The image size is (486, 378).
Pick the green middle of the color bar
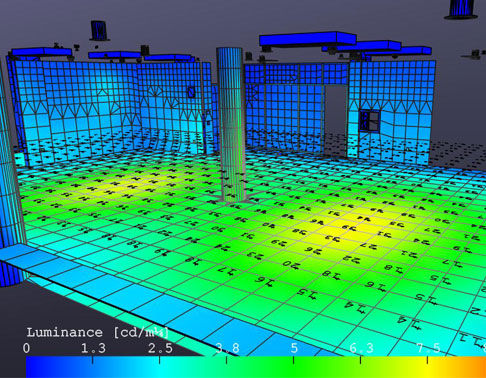pyautogui.click(x=293, y=367)
